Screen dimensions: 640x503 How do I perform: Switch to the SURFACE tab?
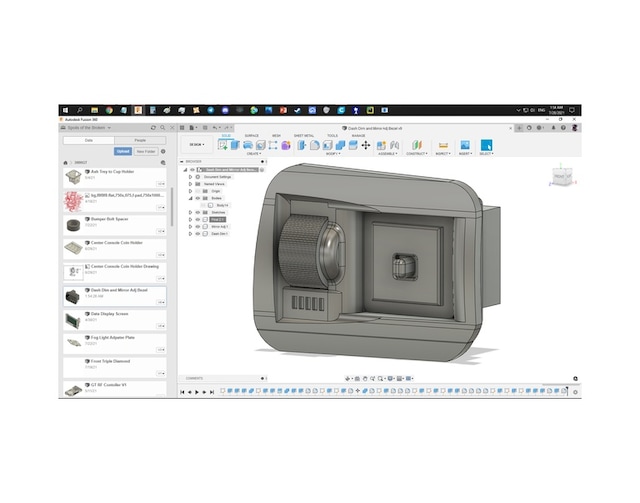point(252,136)
